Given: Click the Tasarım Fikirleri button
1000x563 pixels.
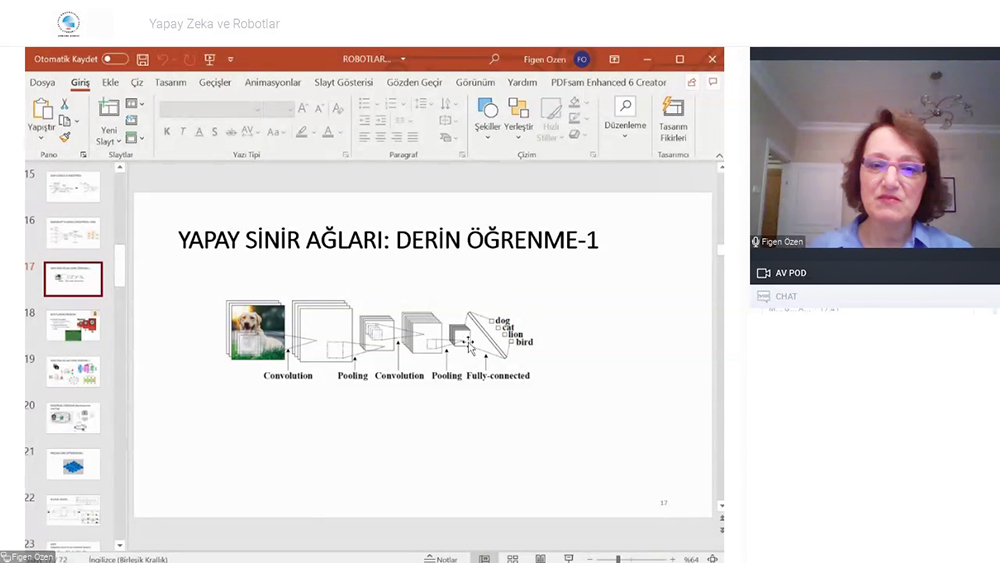Looking at the screenshot, I should click(673, 119).
